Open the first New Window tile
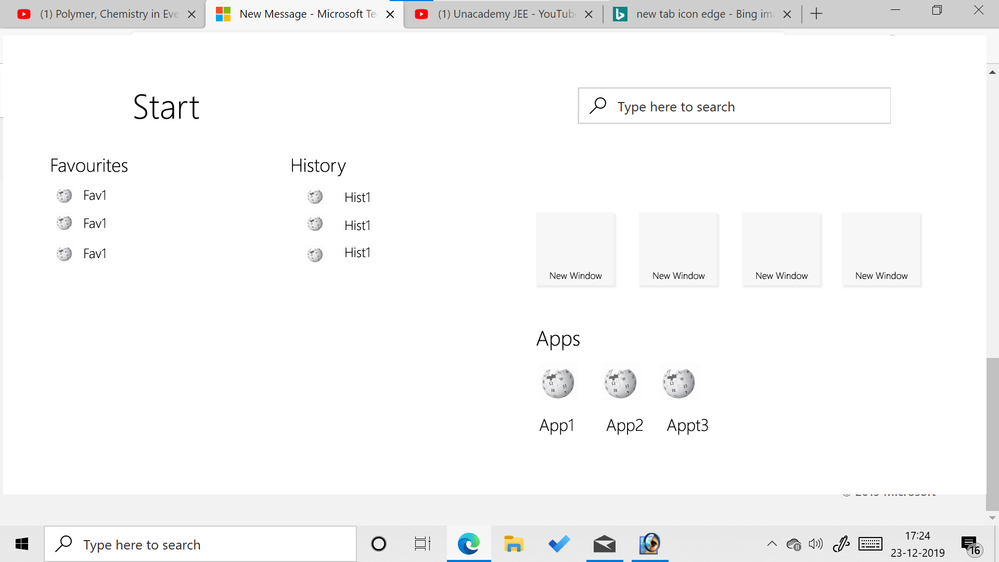This screenshot has width=999, height=562. point(575,249)
